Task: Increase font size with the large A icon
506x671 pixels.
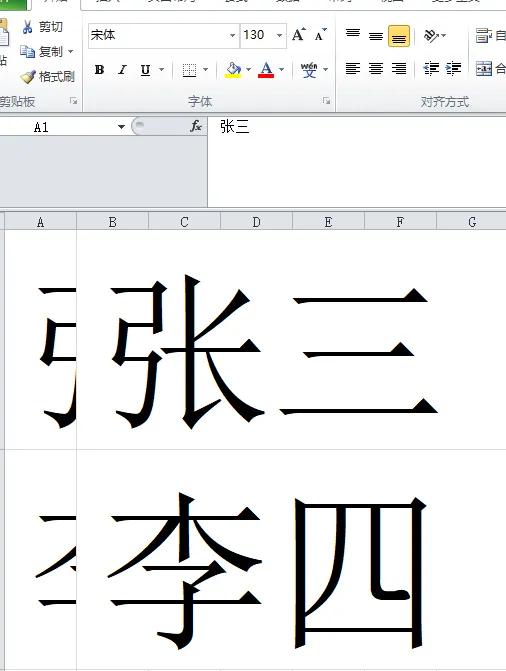Action: click(299, 35)
